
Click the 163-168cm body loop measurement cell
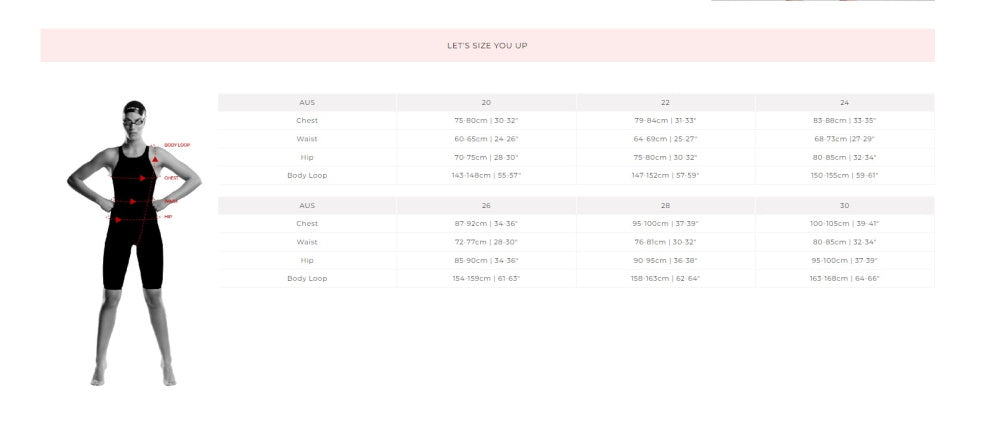point(844,278)
